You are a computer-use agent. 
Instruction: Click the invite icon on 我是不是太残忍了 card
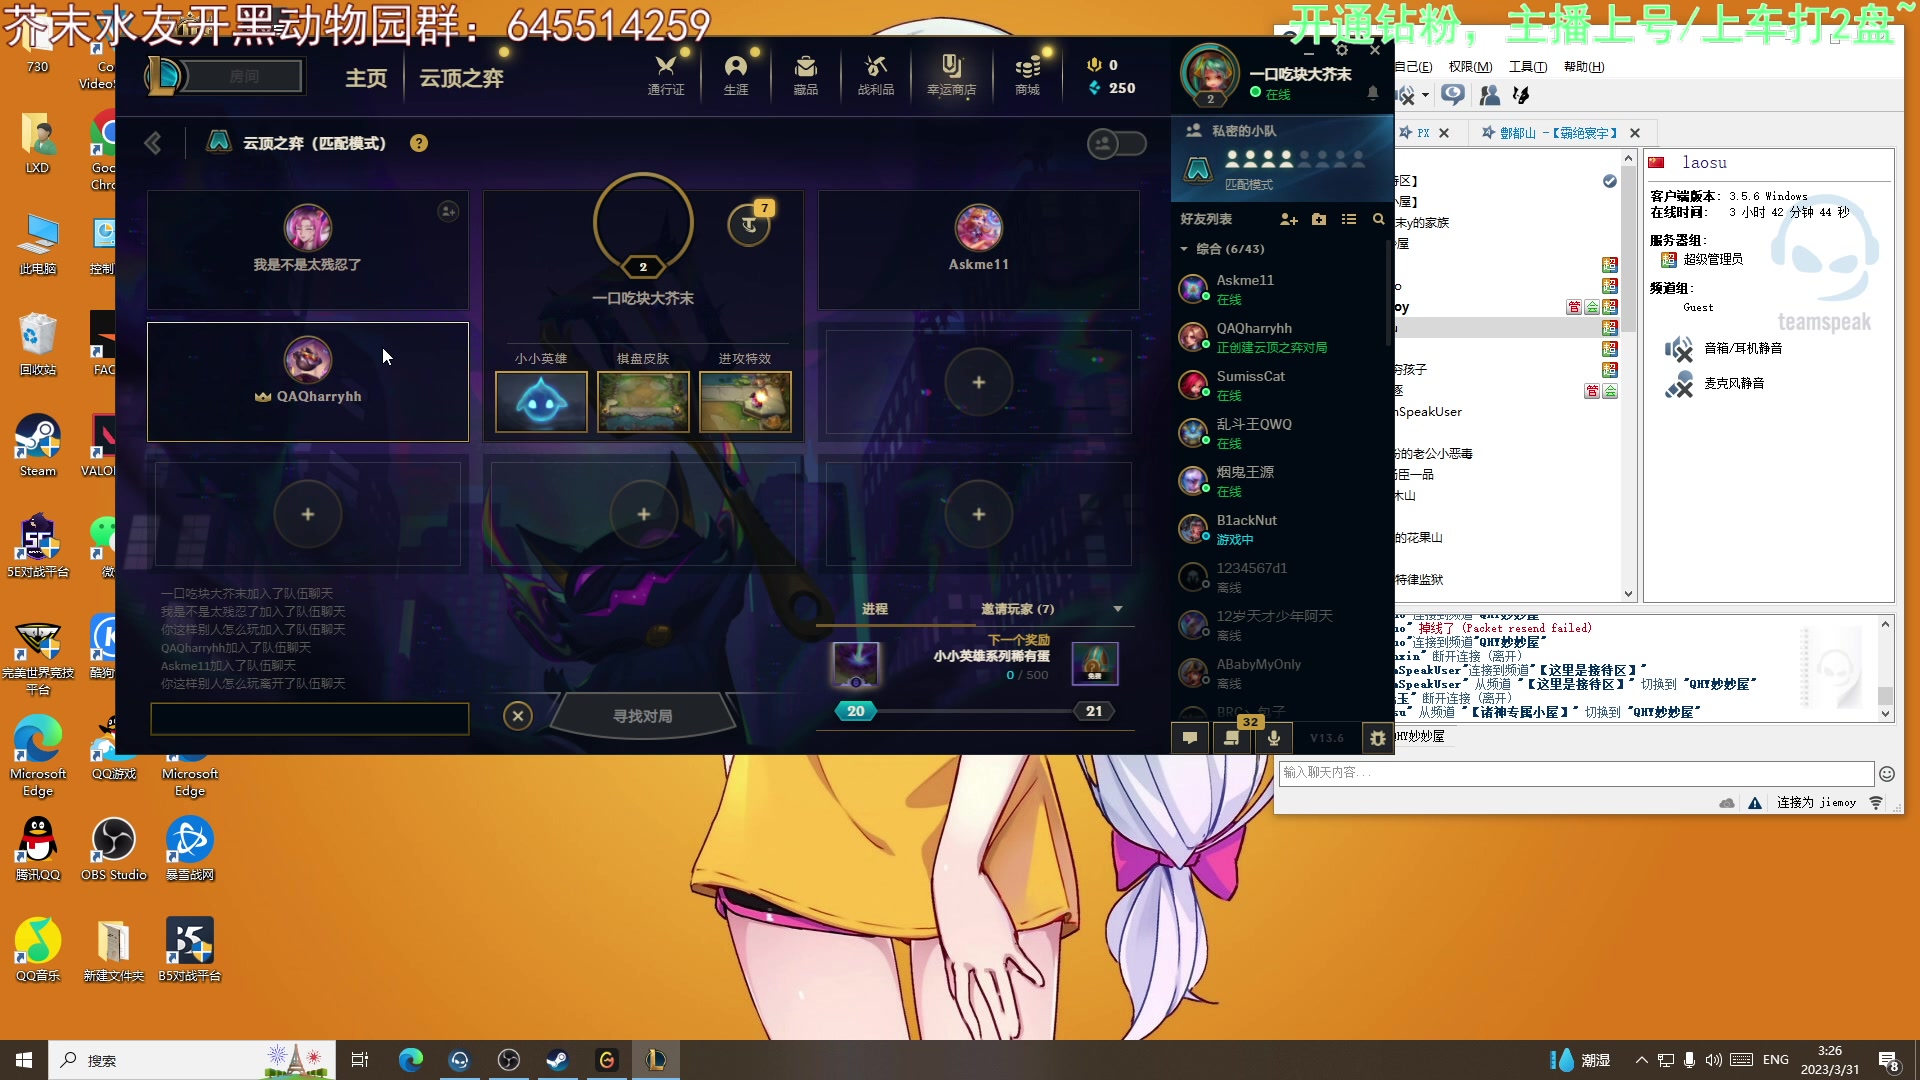point(448,211)
